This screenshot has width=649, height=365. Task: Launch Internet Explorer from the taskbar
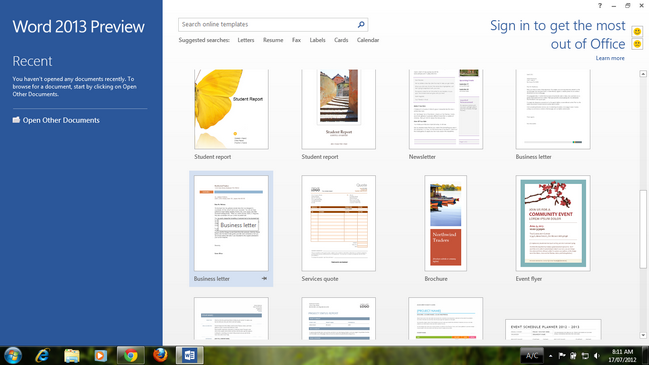pyautogui.click(x=43, y=355)
